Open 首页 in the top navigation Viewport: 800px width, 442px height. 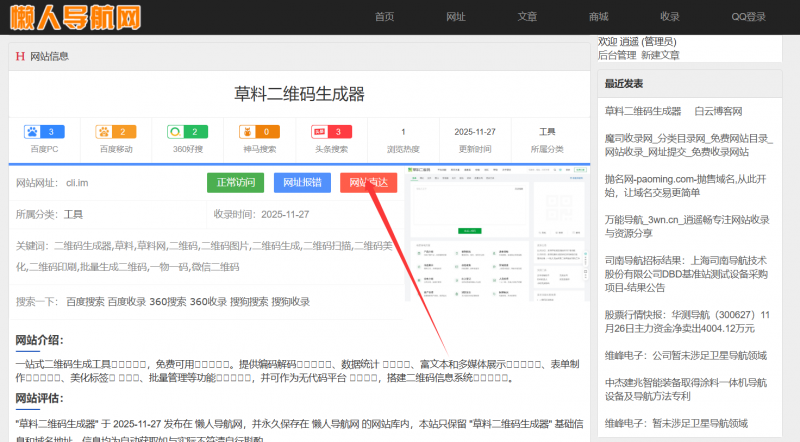coord(384,17)
